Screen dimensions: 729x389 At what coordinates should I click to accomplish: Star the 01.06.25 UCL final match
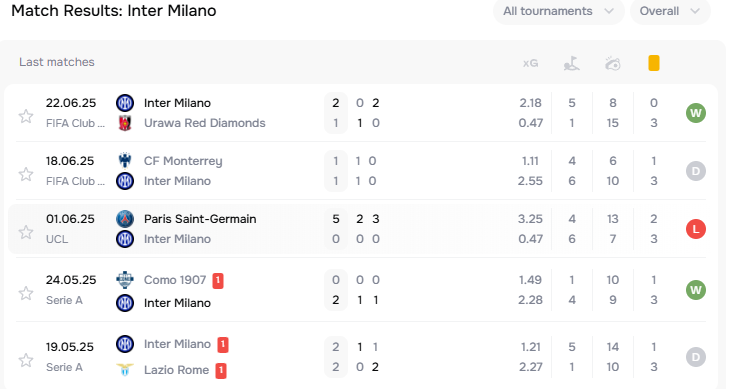26,231
